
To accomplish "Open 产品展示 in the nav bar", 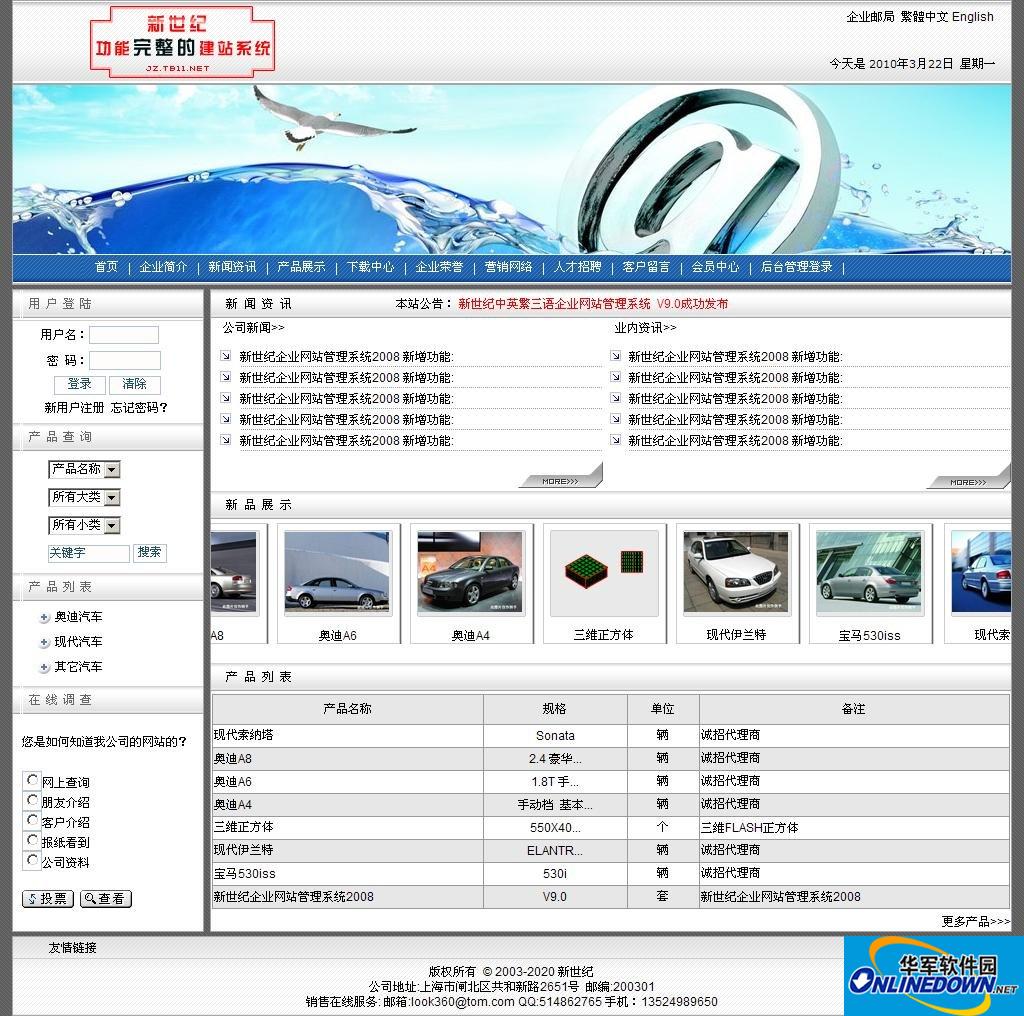I will point(301,267).
